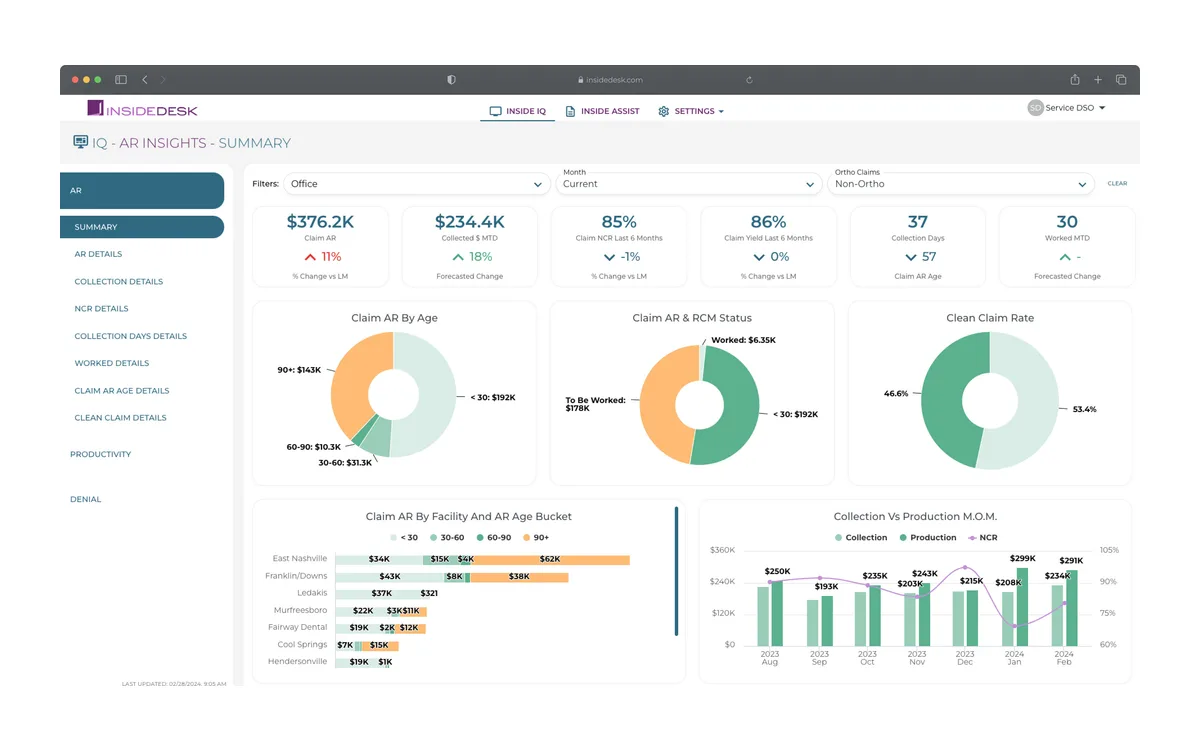Click the insidedesk.com address bar
Viewport: 1200px width, 750px height.
[x=610, y=80]
